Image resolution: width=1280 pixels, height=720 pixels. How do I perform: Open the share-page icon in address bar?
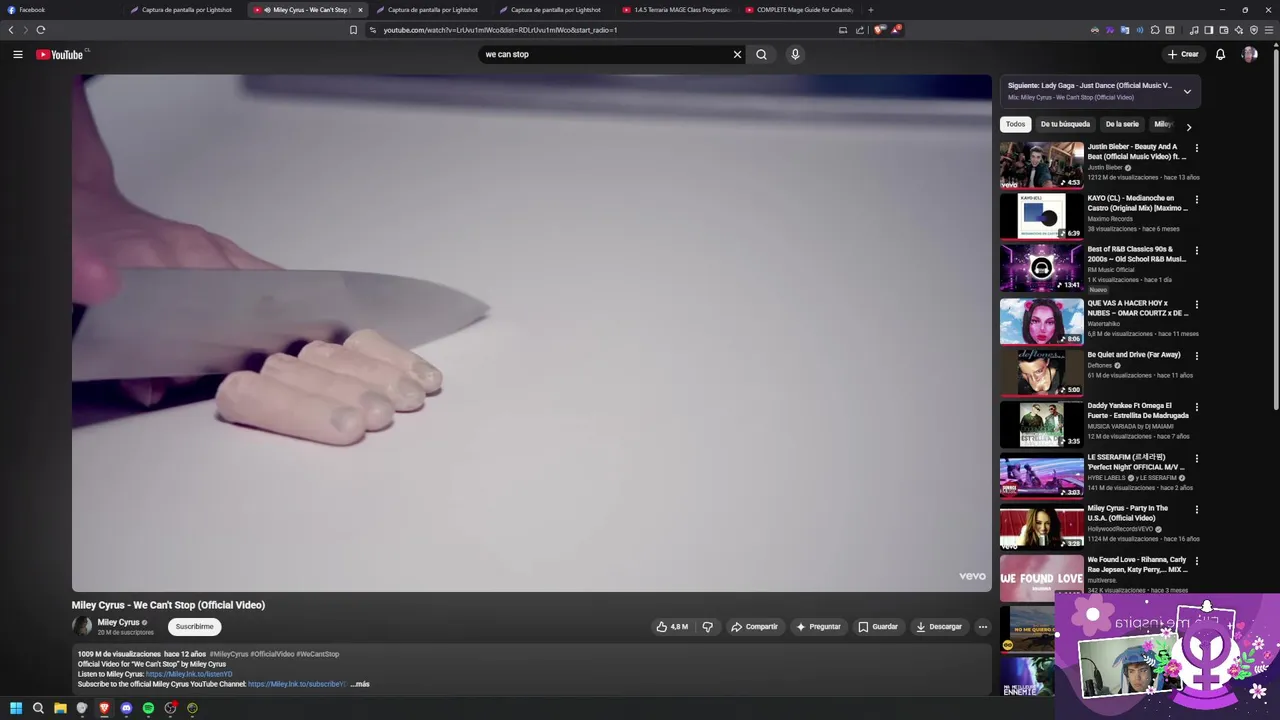click(x=860, y=30)
